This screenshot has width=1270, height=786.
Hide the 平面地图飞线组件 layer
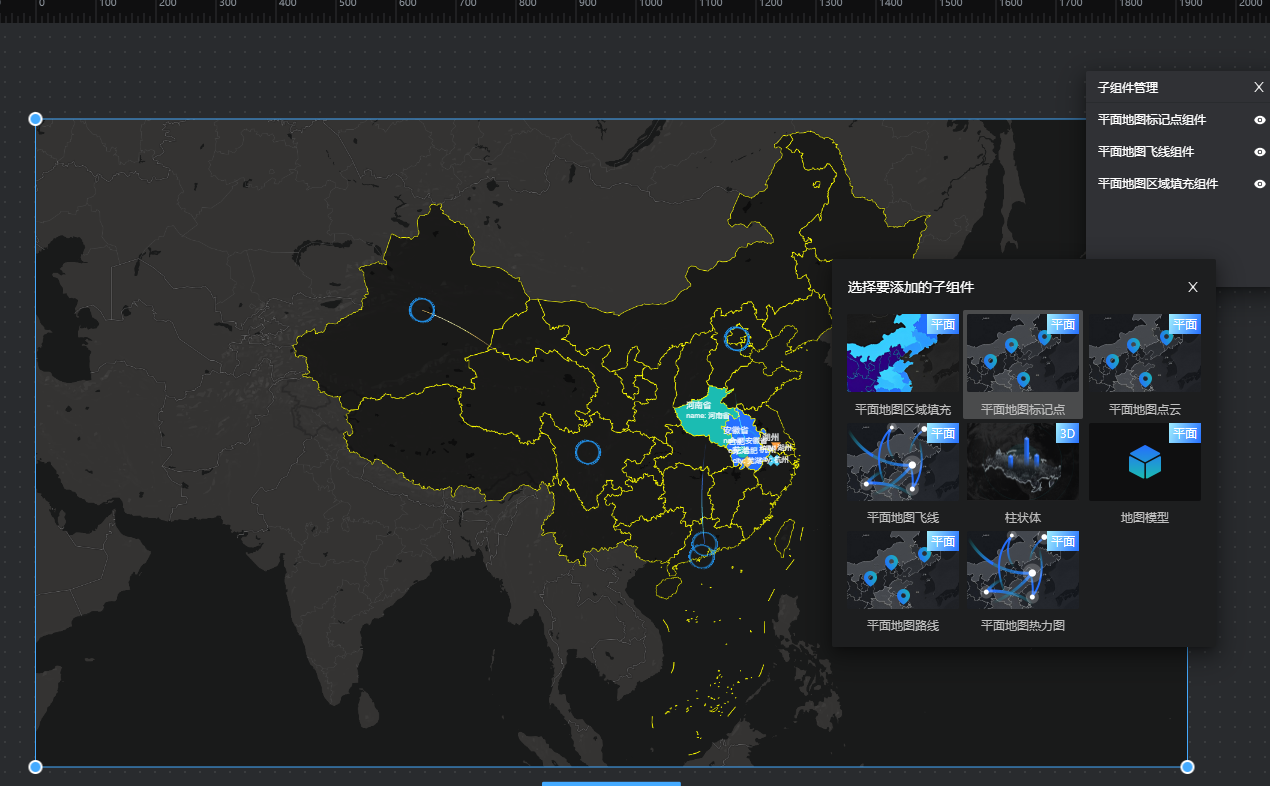[1259, 152]
